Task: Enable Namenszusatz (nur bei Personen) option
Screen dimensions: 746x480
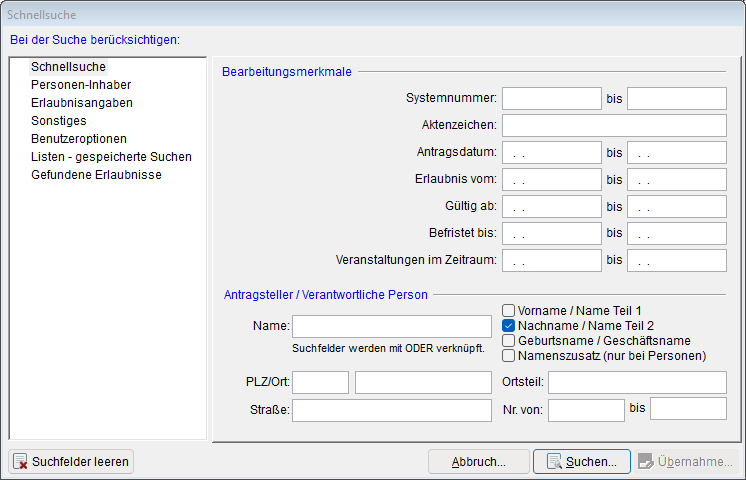Action: pos(508,356)
